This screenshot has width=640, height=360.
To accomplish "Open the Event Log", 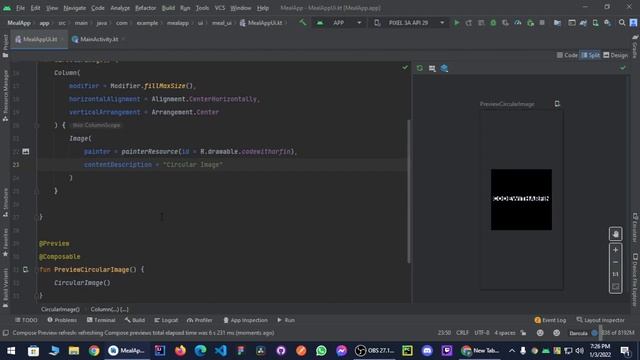I will click(550, 320).
